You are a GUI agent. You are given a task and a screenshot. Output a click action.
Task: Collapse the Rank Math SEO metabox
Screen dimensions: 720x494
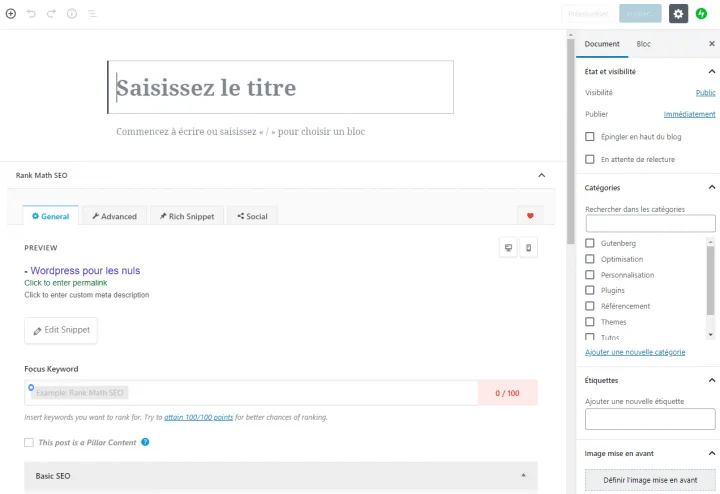tap(541, 175)
